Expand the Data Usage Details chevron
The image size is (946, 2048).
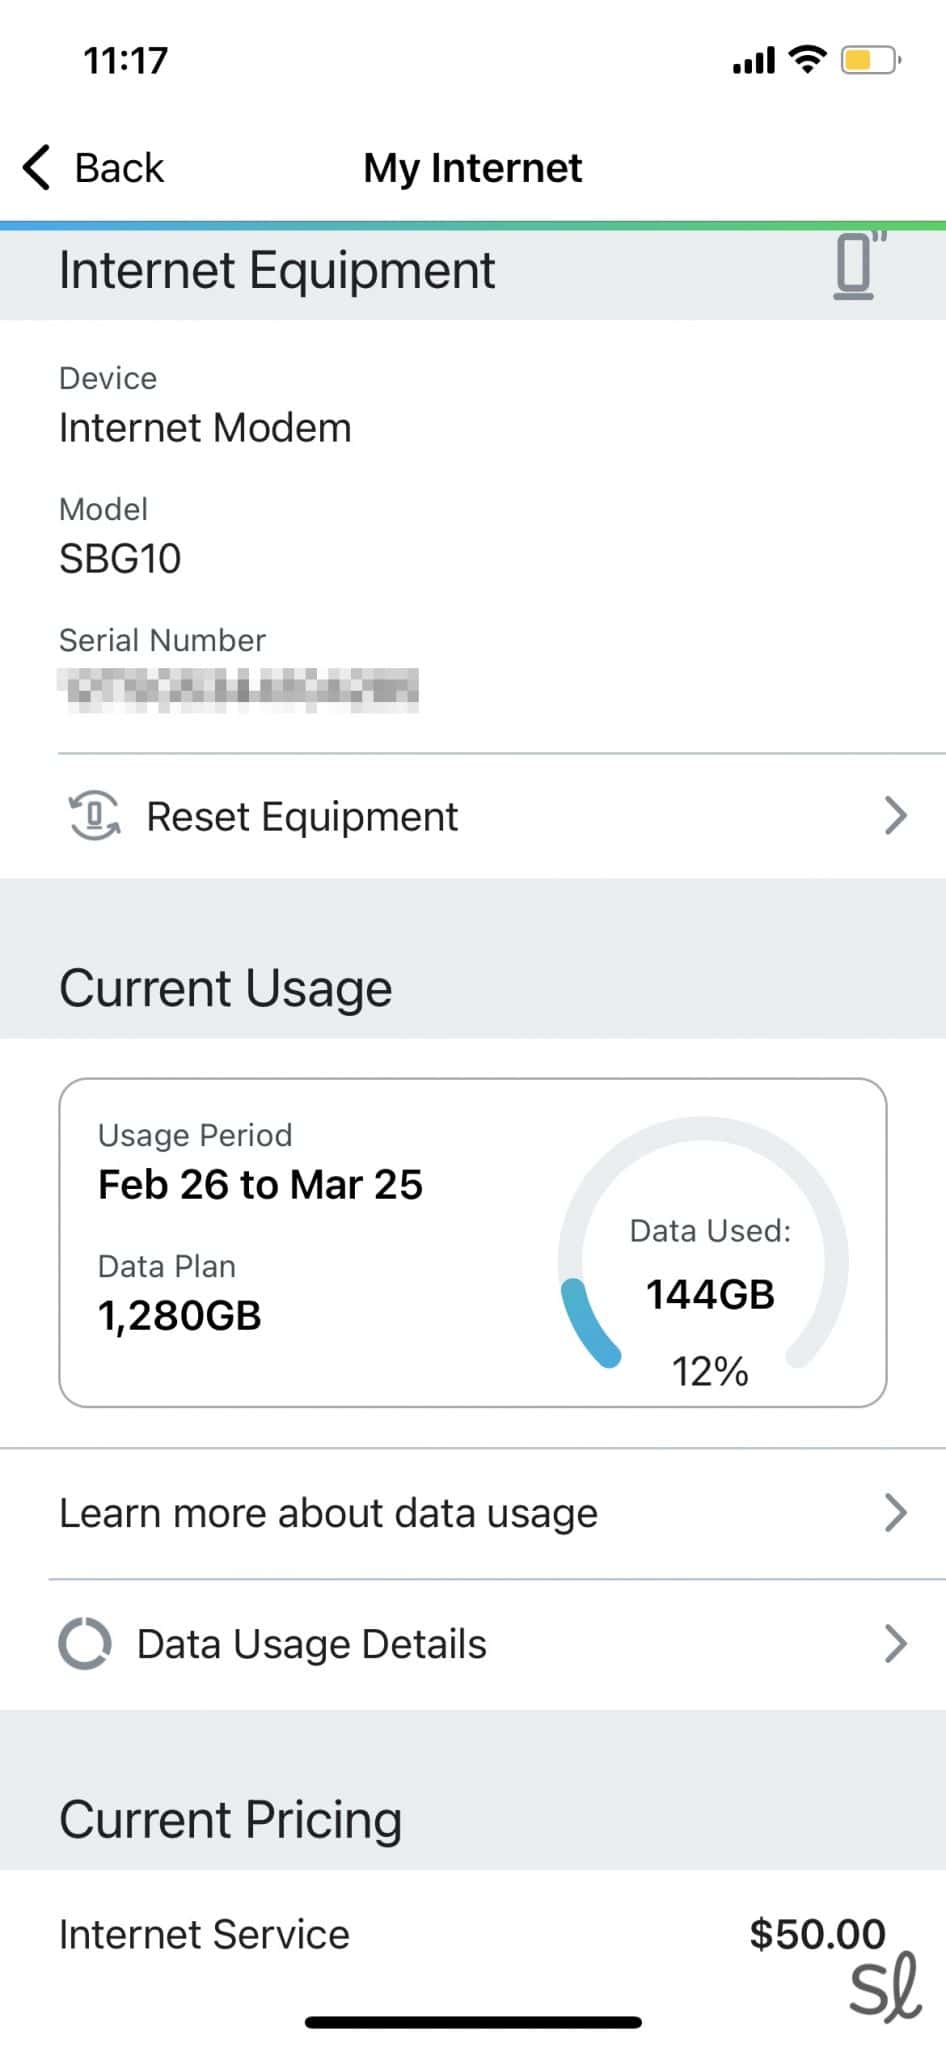[895, 1641]
